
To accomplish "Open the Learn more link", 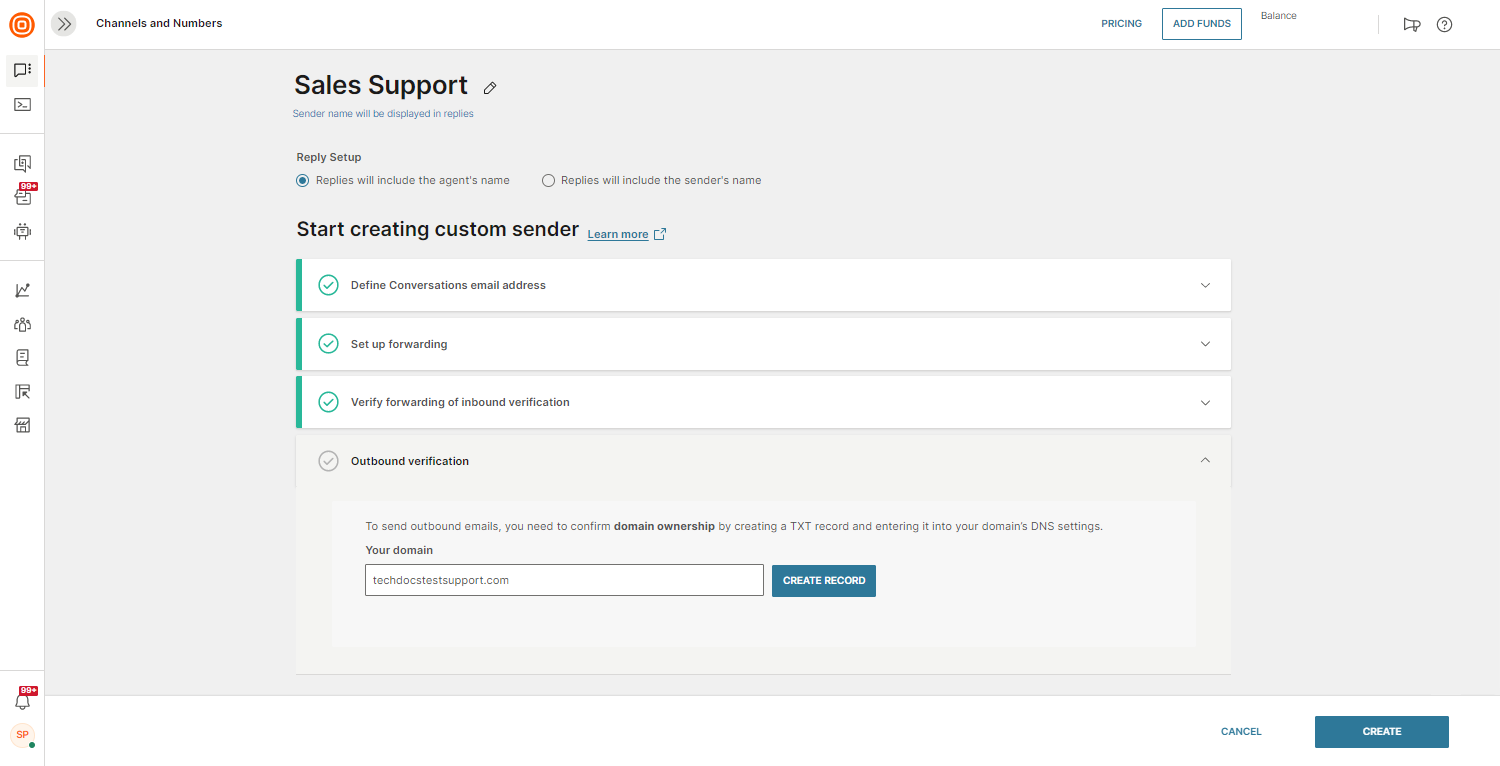I will pos(618,235).
